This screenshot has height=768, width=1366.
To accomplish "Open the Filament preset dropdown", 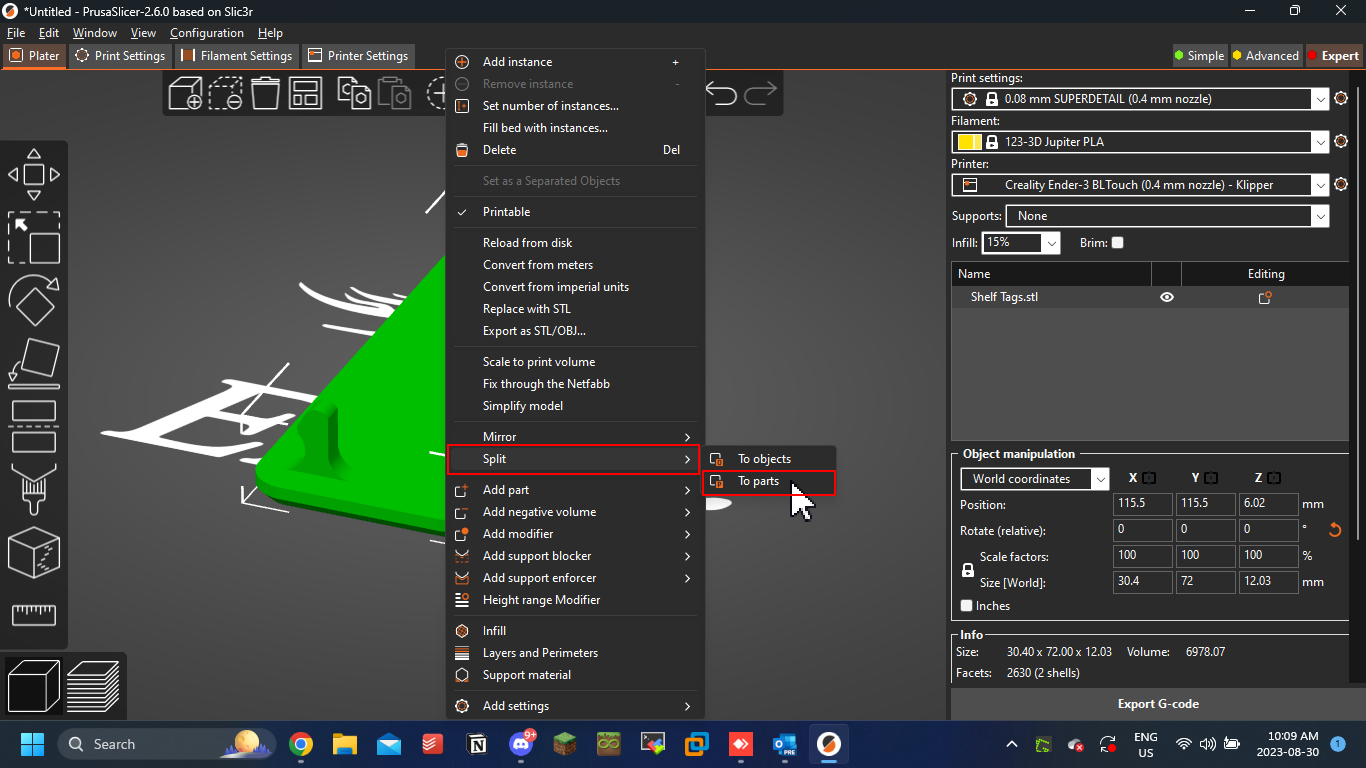I will (1140, 142).
